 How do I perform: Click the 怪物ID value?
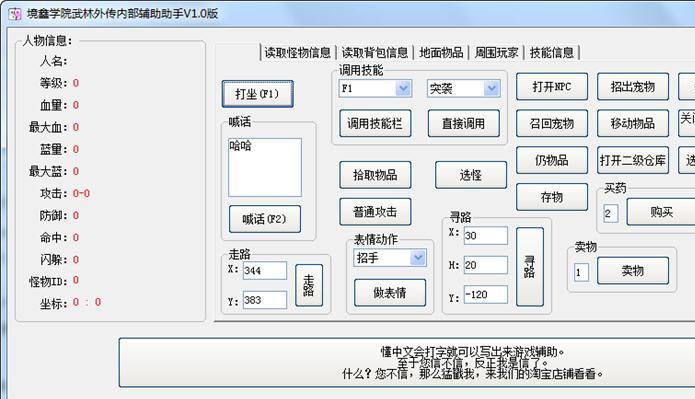[76, 280]
